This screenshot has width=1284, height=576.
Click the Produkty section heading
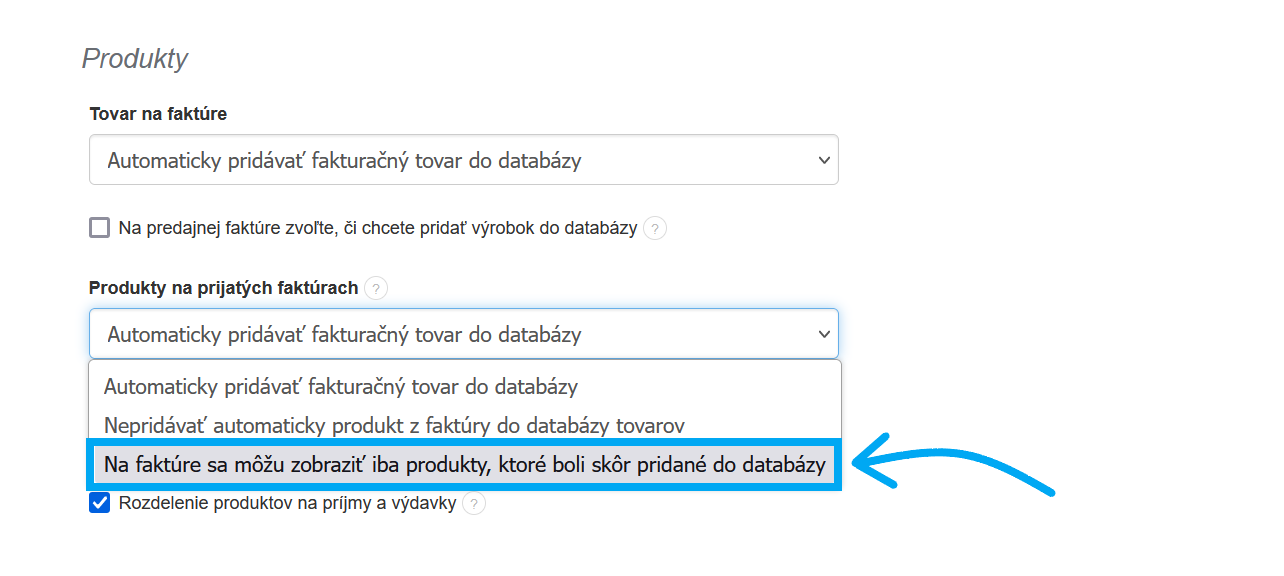(134, 59)
